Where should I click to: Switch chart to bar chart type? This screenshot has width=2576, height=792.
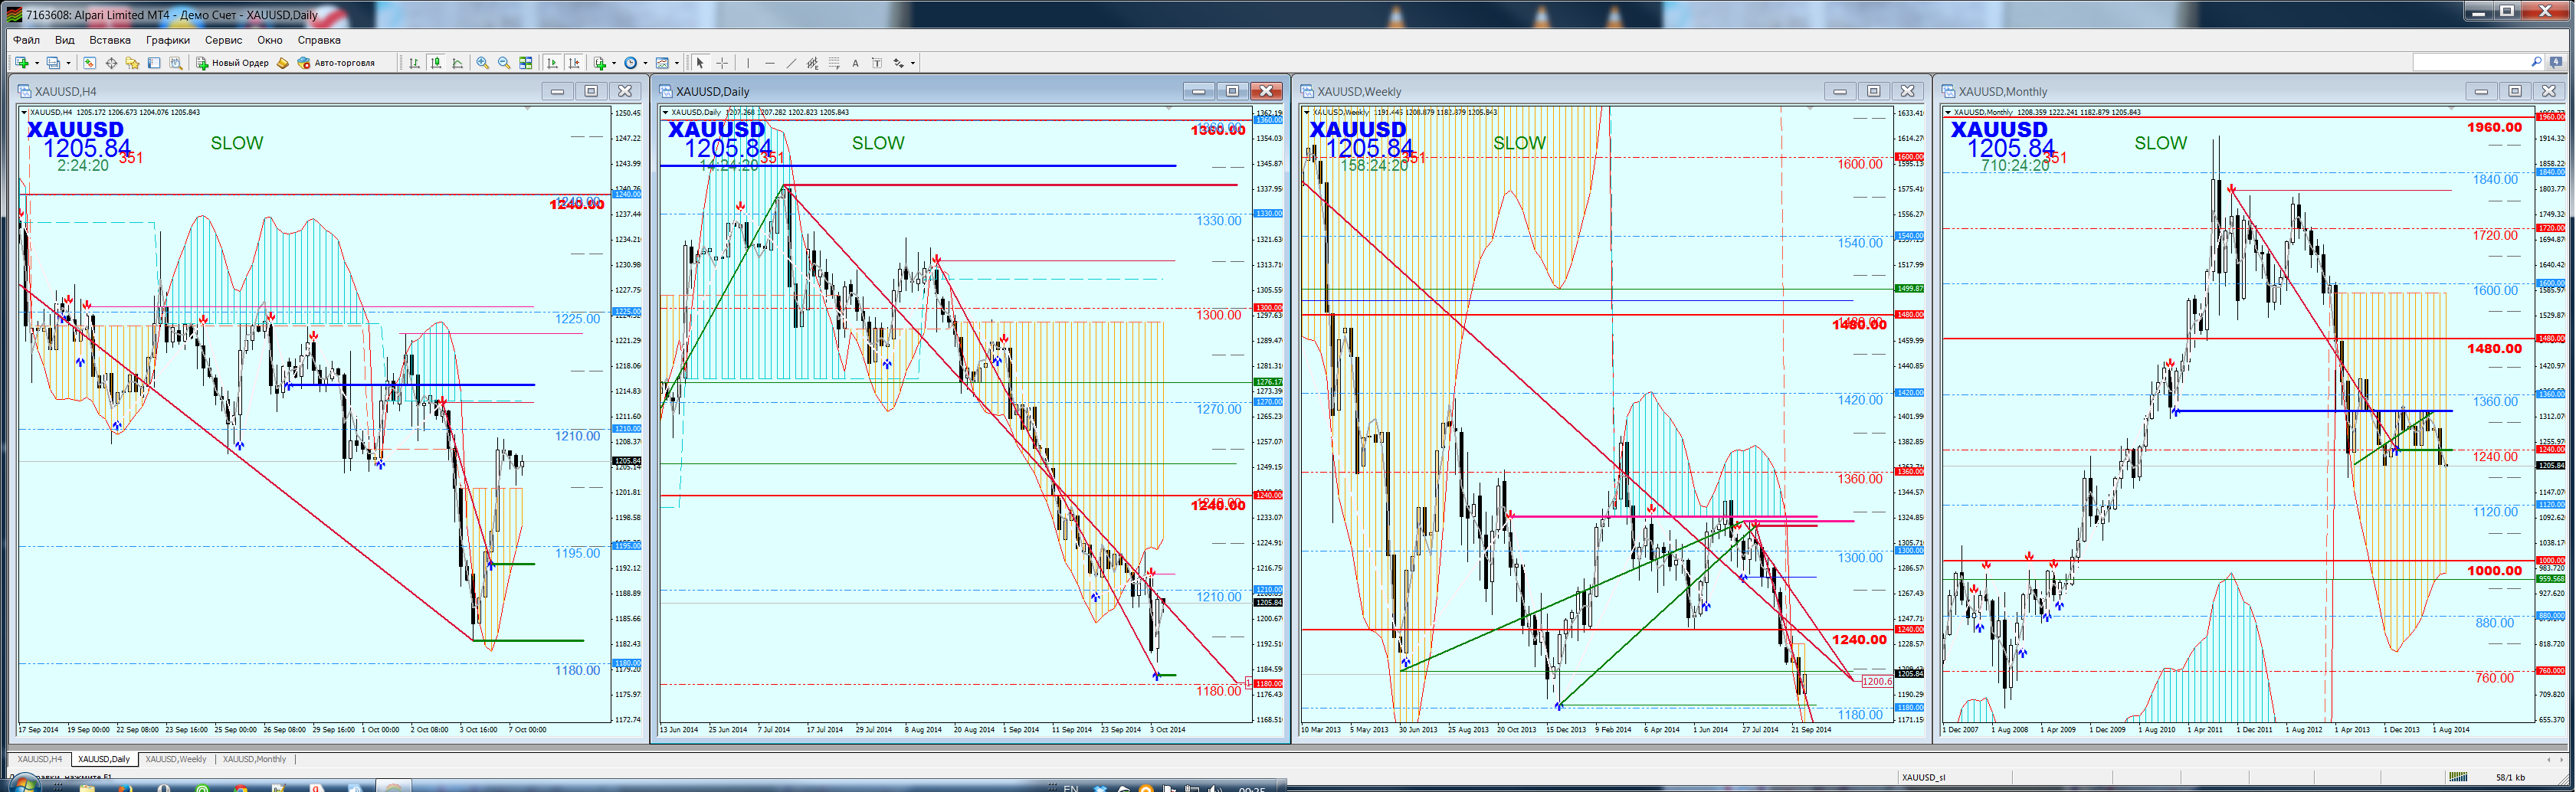tap(414, 63)
